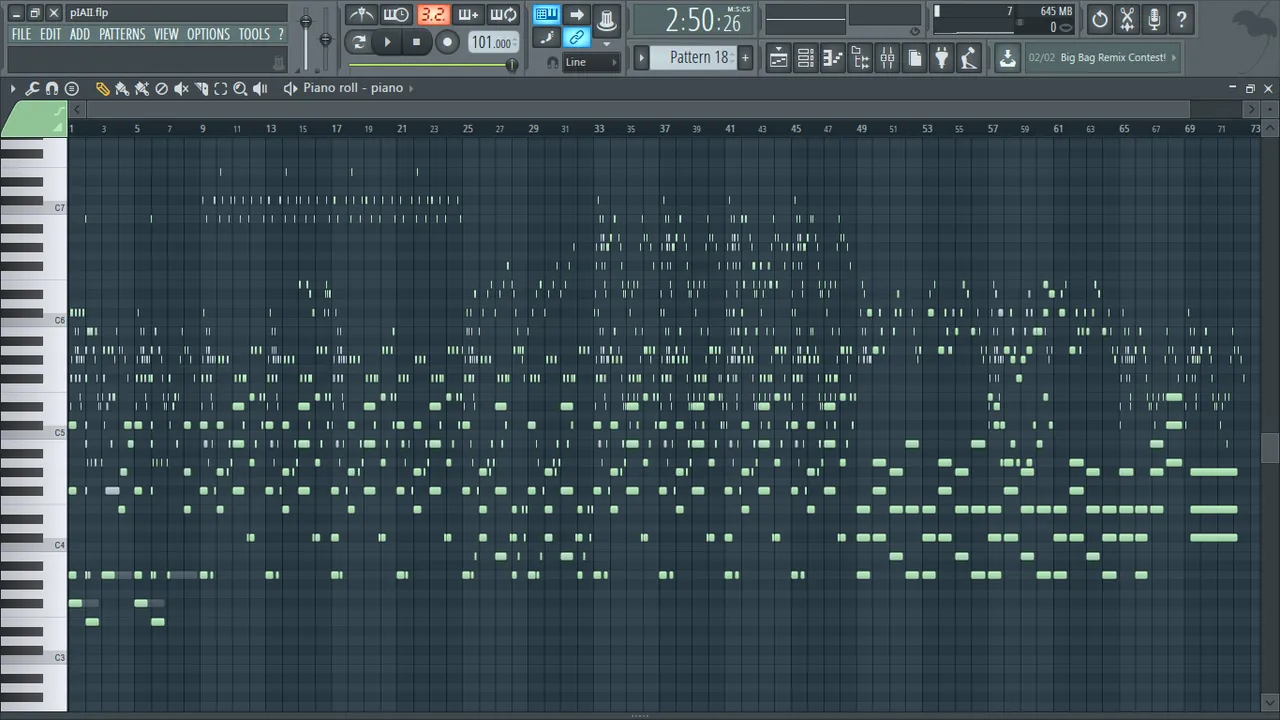
Task: Open the EDIT menu
Action: click(x=50, y=34)
